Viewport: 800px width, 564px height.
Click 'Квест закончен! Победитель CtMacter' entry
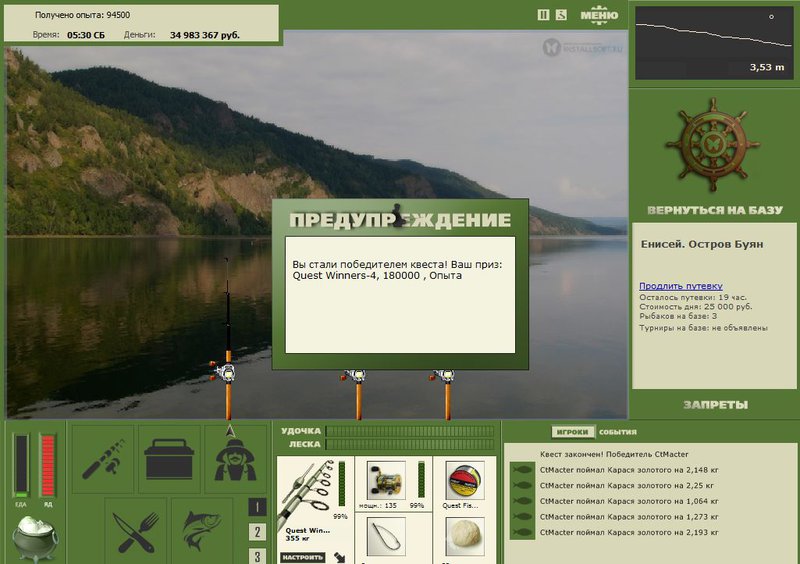coord(614,454)
